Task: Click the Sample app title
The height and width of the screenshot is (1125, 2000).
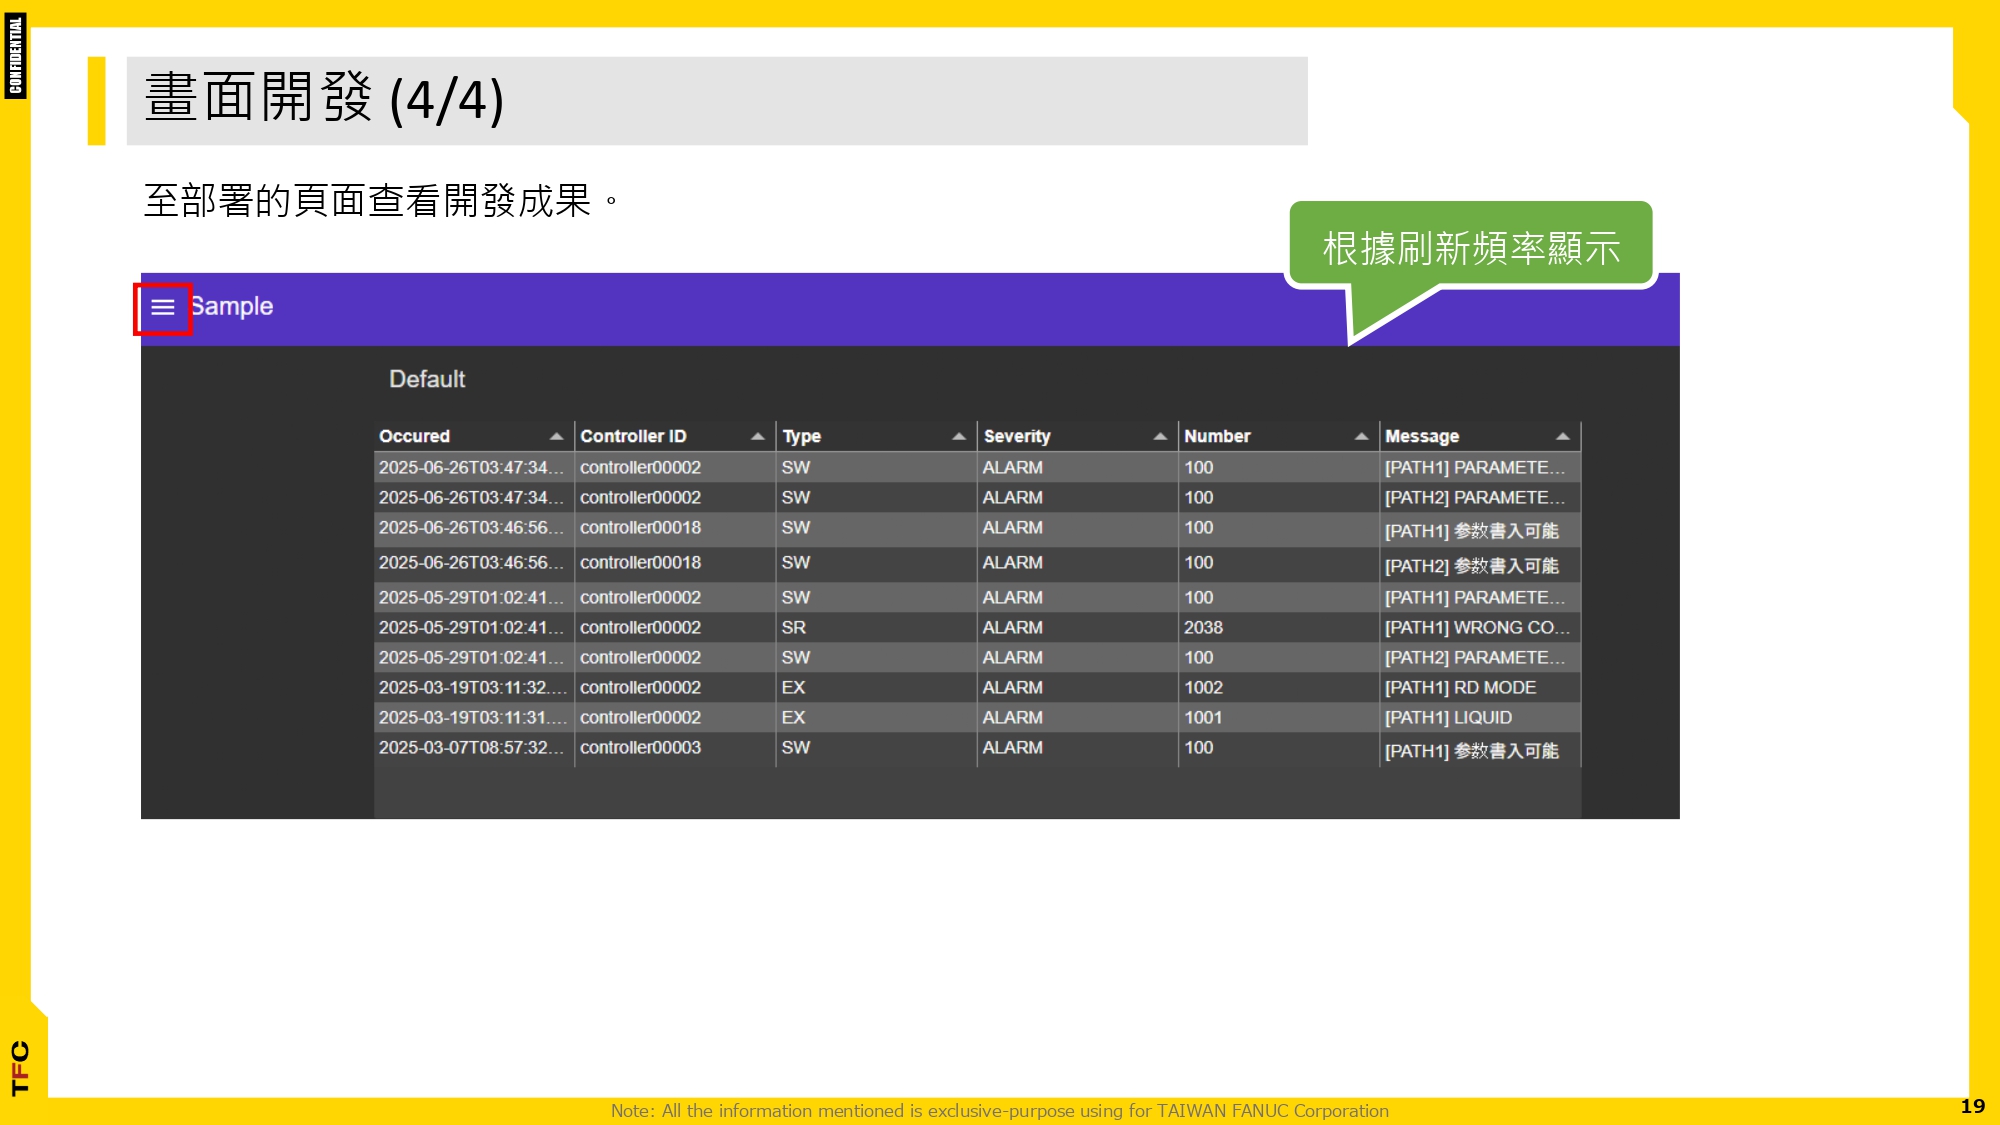Action: tap(232, 307)
